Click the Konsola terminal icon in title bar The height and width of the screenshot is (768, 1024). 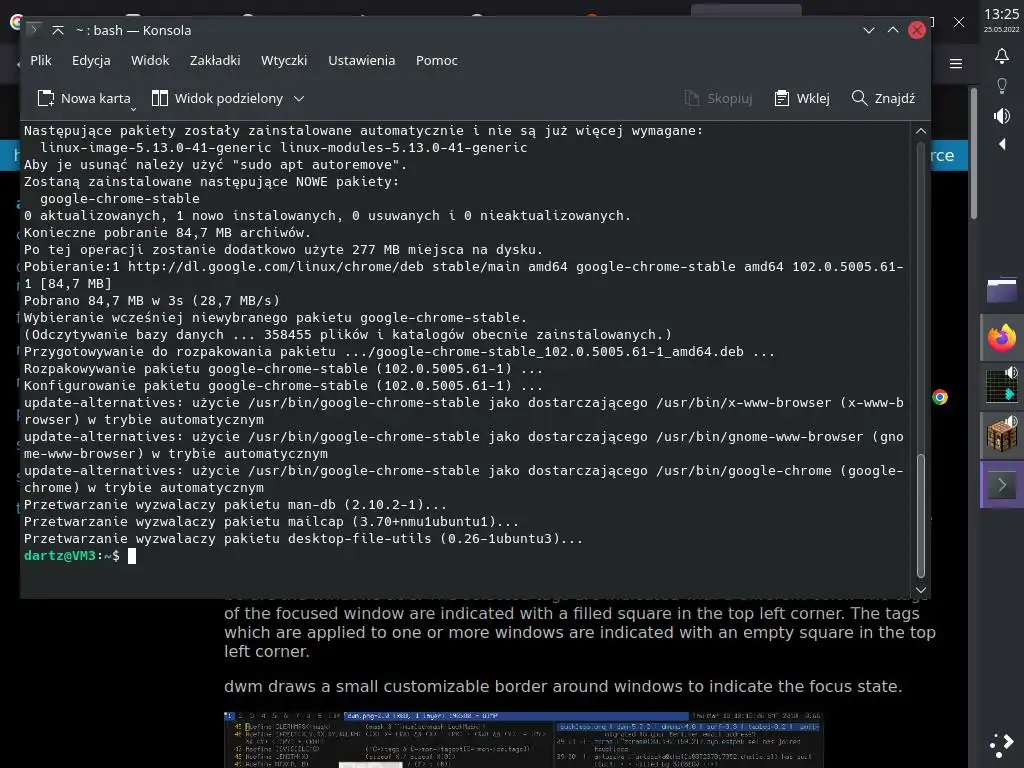point(34,30)
